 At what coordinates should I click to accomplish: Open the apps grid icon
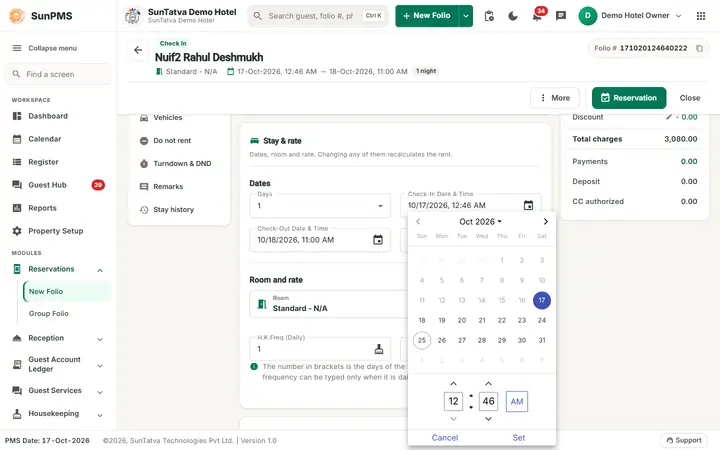[x=701, y=16]
